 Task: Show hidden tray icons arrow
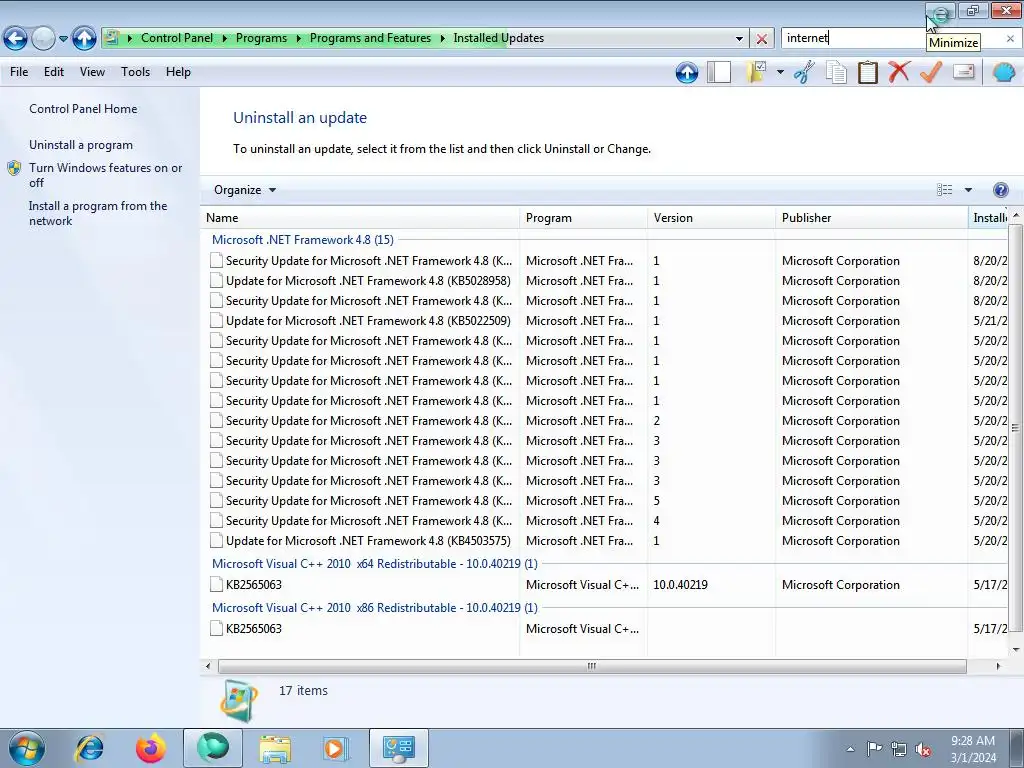coord(850,749)
